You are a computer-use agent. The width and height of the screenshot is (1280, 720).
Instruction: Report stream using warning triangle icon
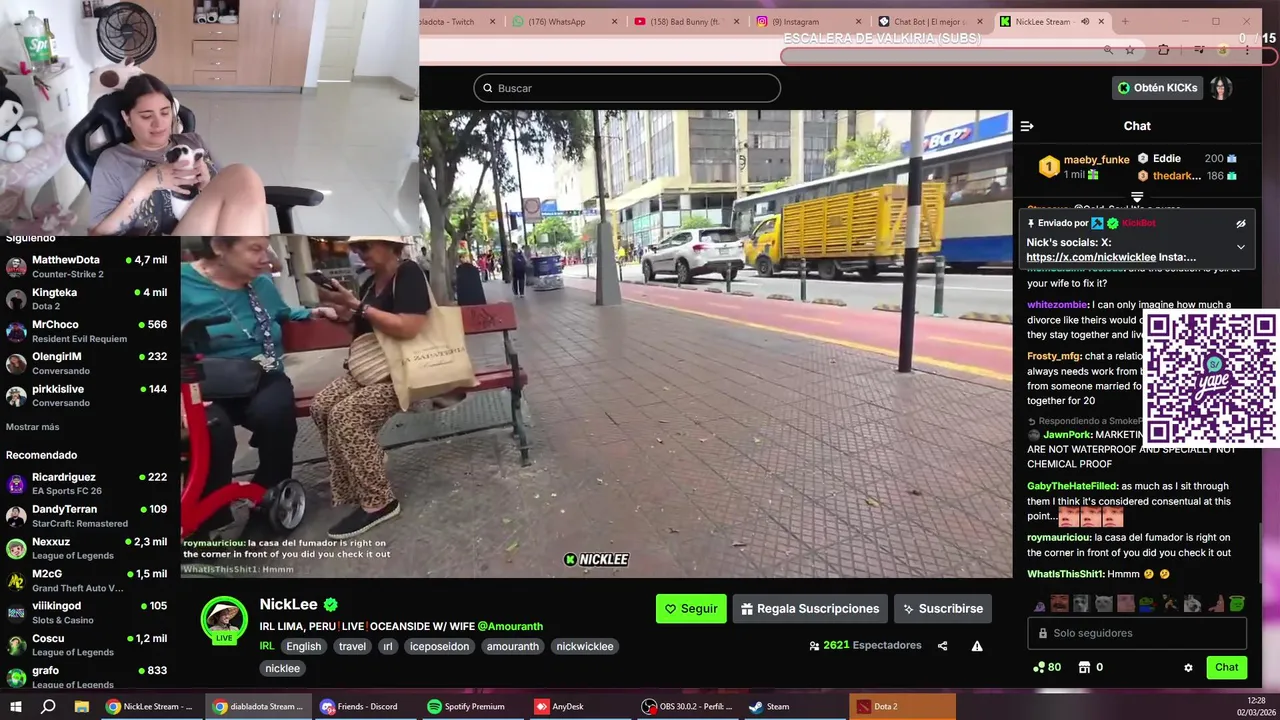click(977, 646)
